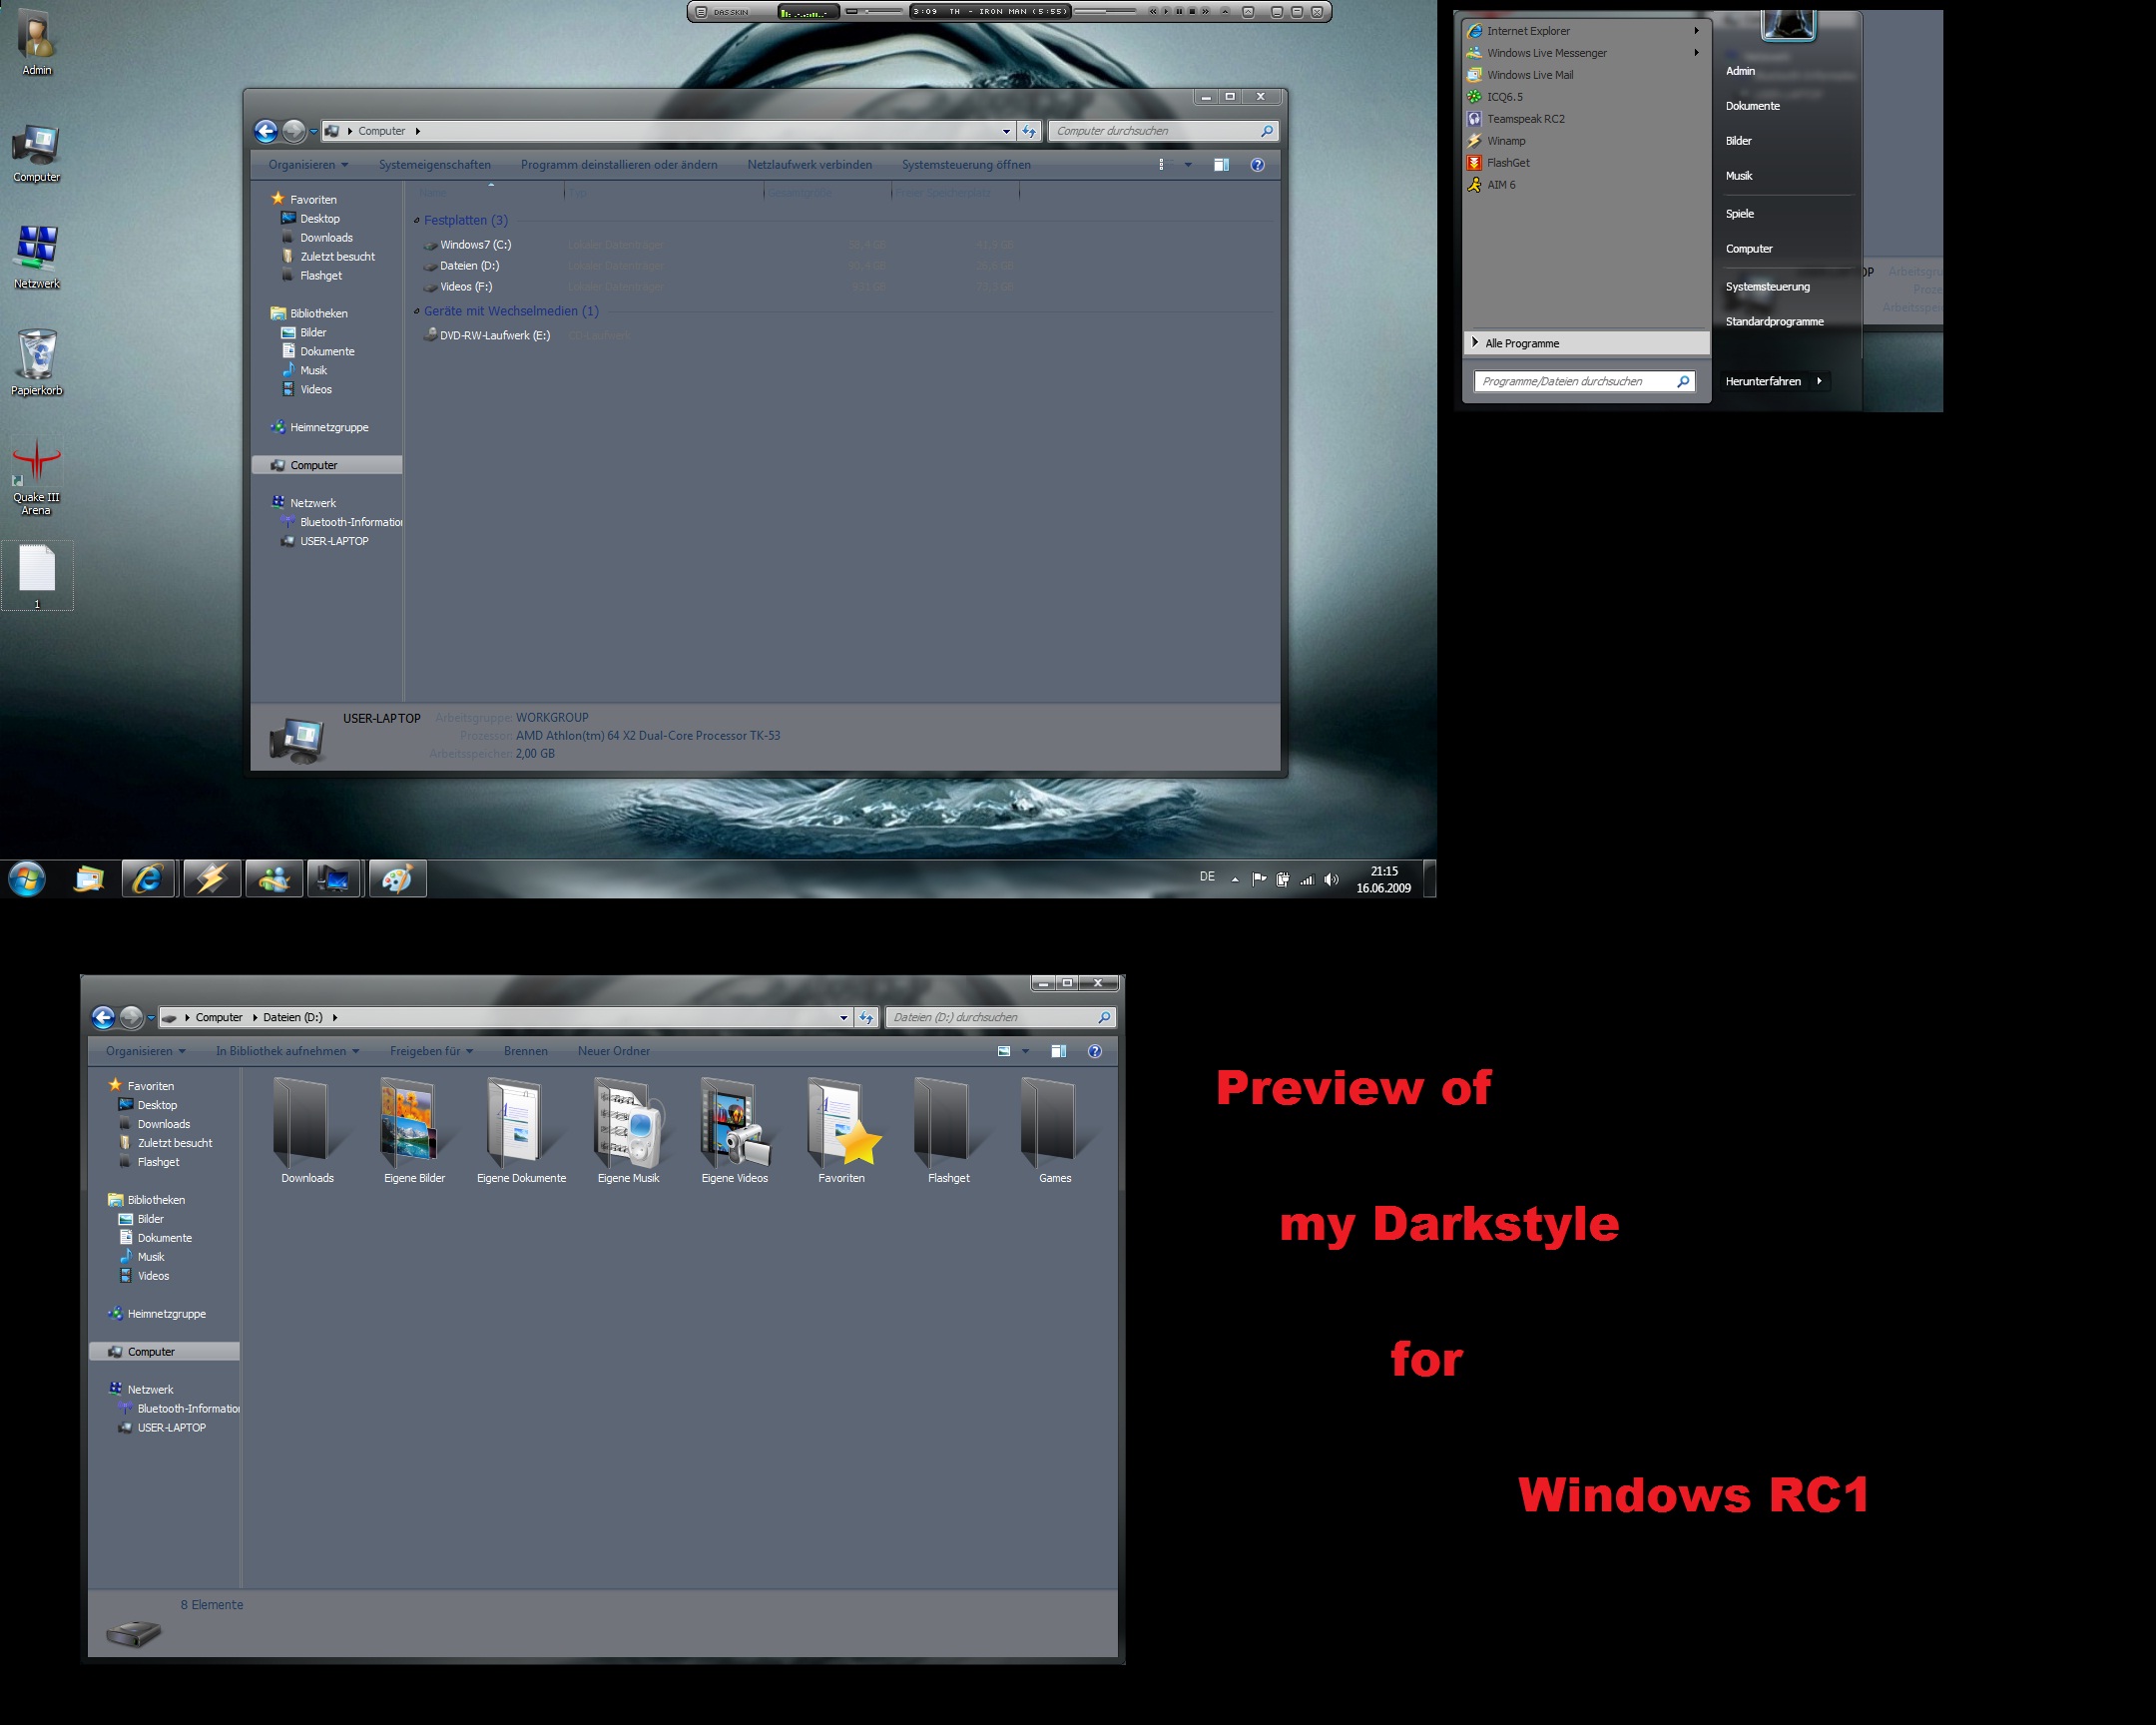Collapse the Festplatten (3) group
This screenshot has height=1725, width=2156.
417,220
